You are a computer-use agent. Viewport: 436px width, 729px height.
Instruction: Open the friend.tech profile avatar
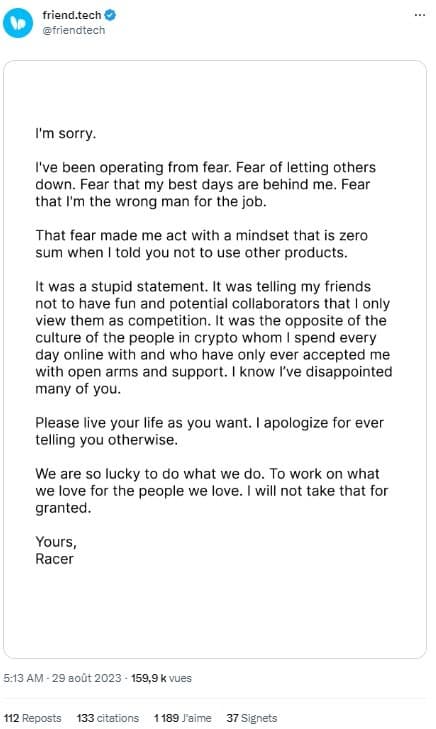18,23
